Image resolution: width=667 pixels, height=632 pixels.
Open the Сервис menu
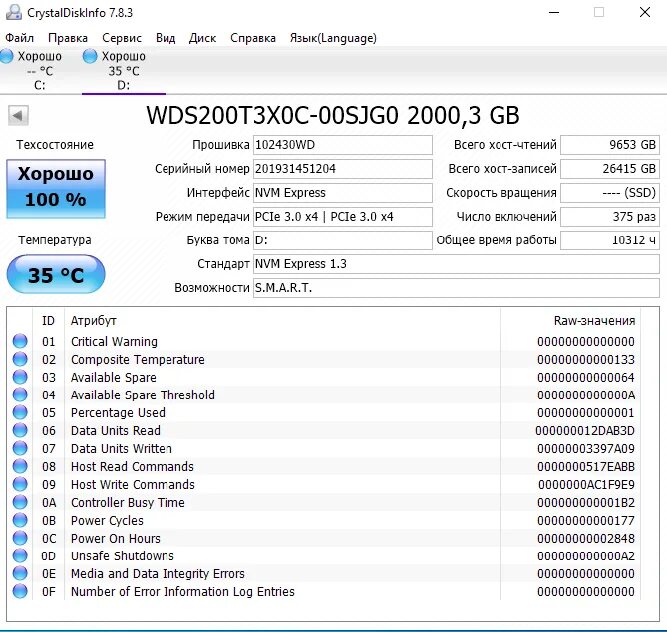[122, 38]
